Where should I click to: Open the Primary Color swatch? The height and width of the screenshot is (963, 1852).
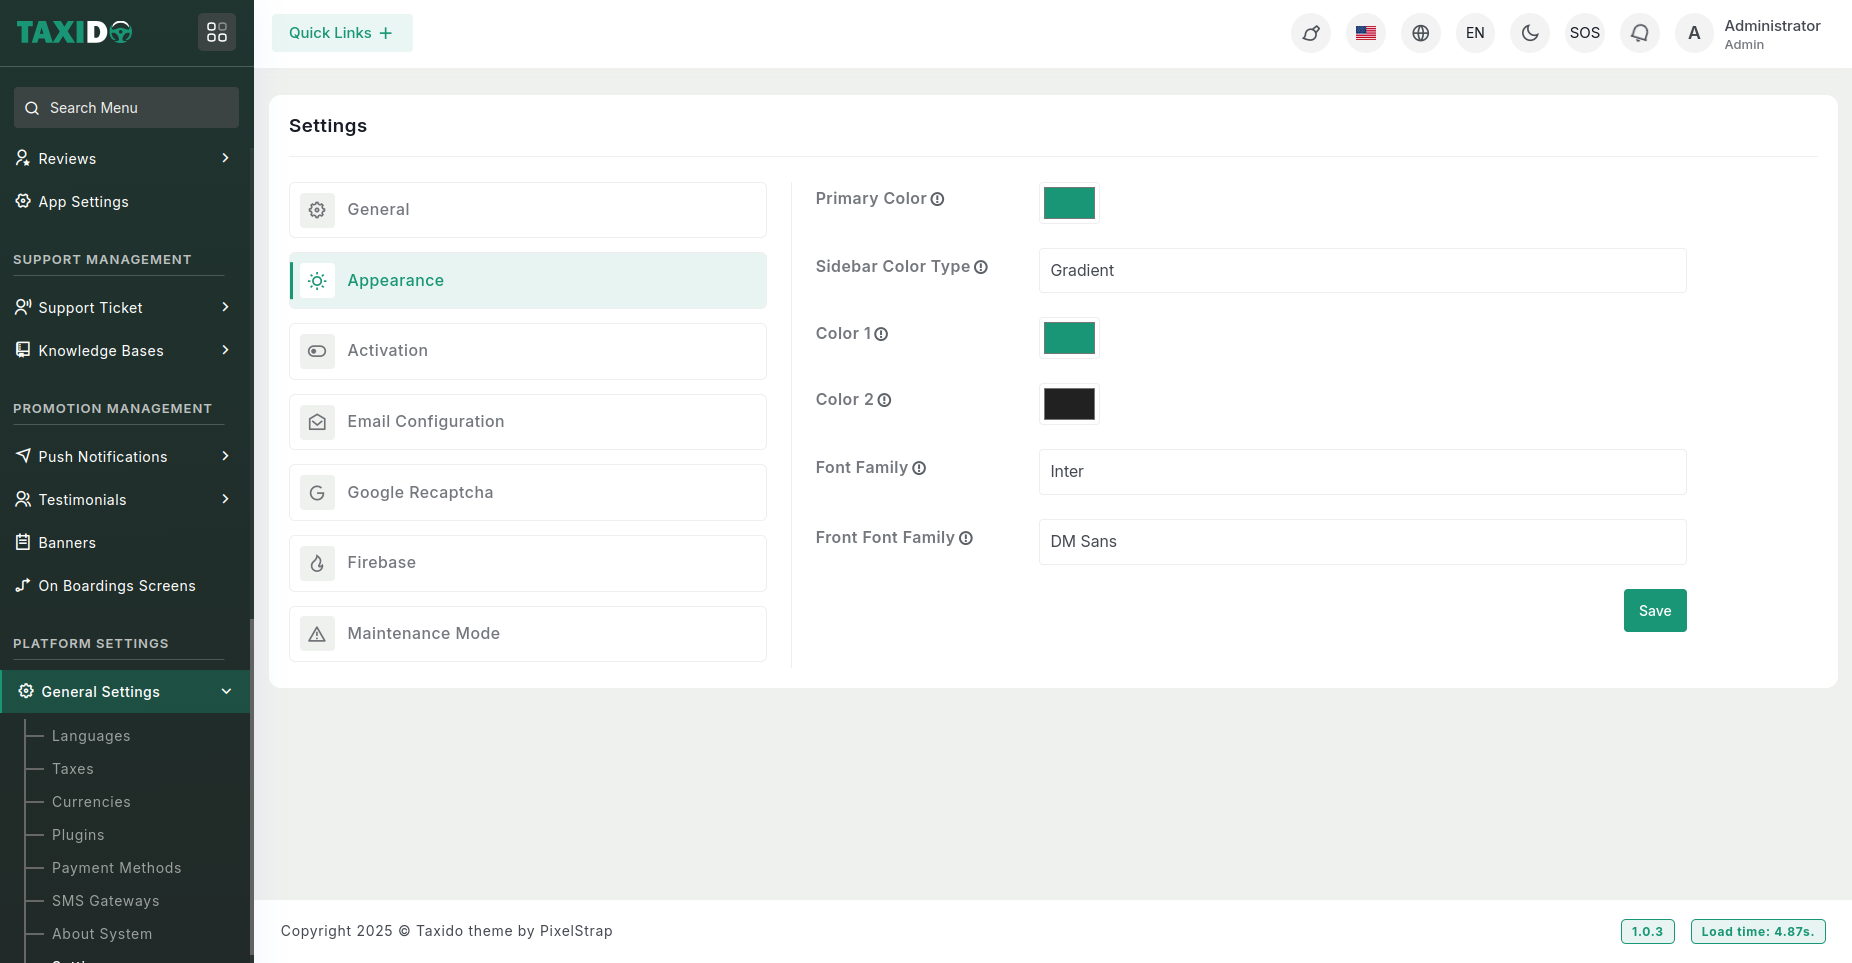pos(1069,202)
